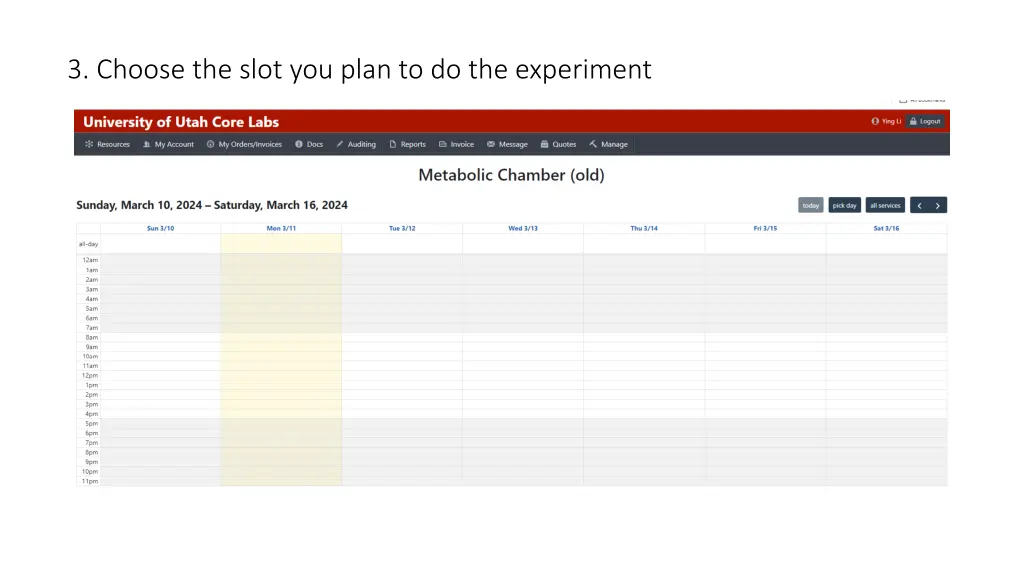This screenshot has width=1024, height=576.
Task: Click the all services button
Action: [884, 205]
